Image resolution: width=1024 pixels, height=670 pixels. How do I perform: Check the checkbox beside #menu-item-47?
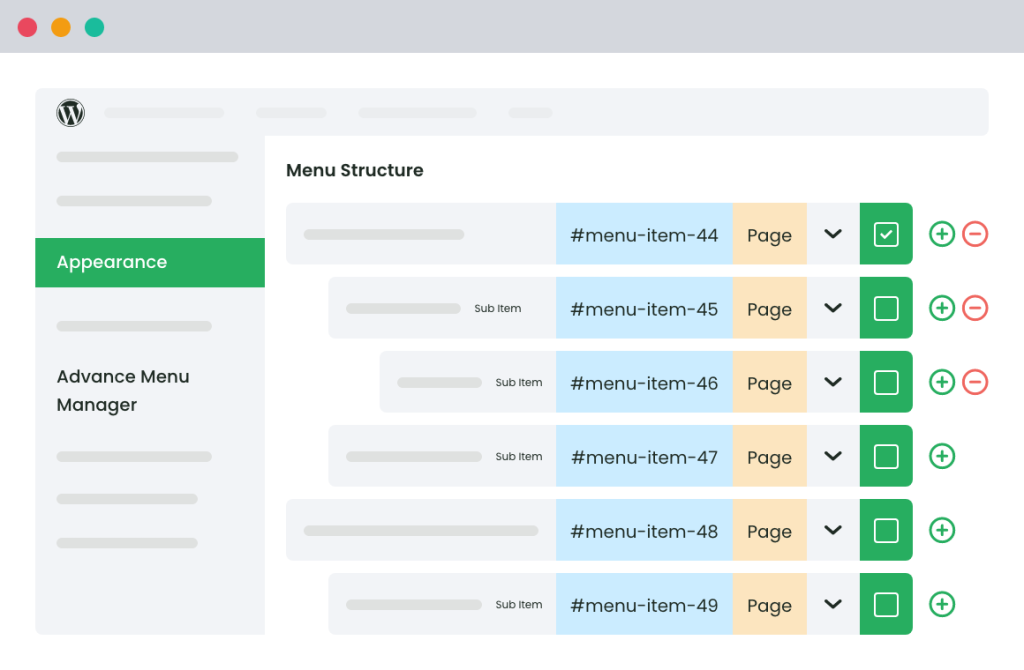click(x=886, y=456)
